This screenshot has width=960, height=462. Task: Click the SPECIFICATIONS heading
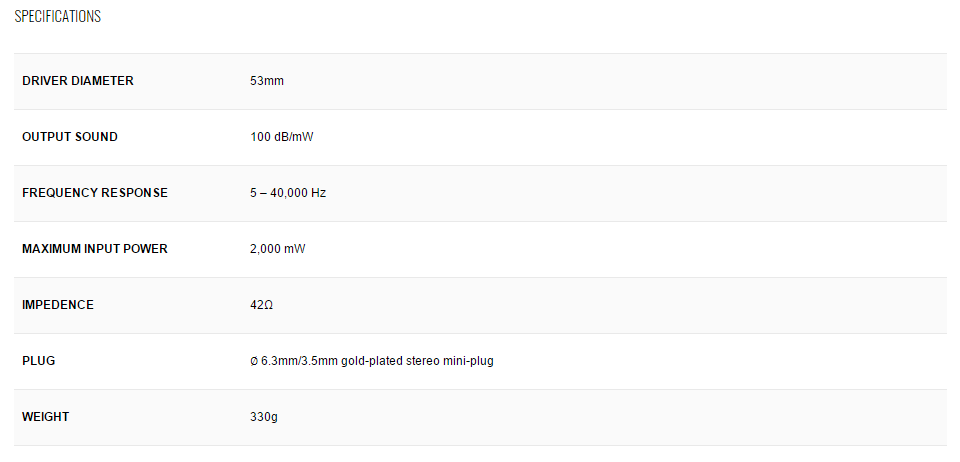pos(58,17)
